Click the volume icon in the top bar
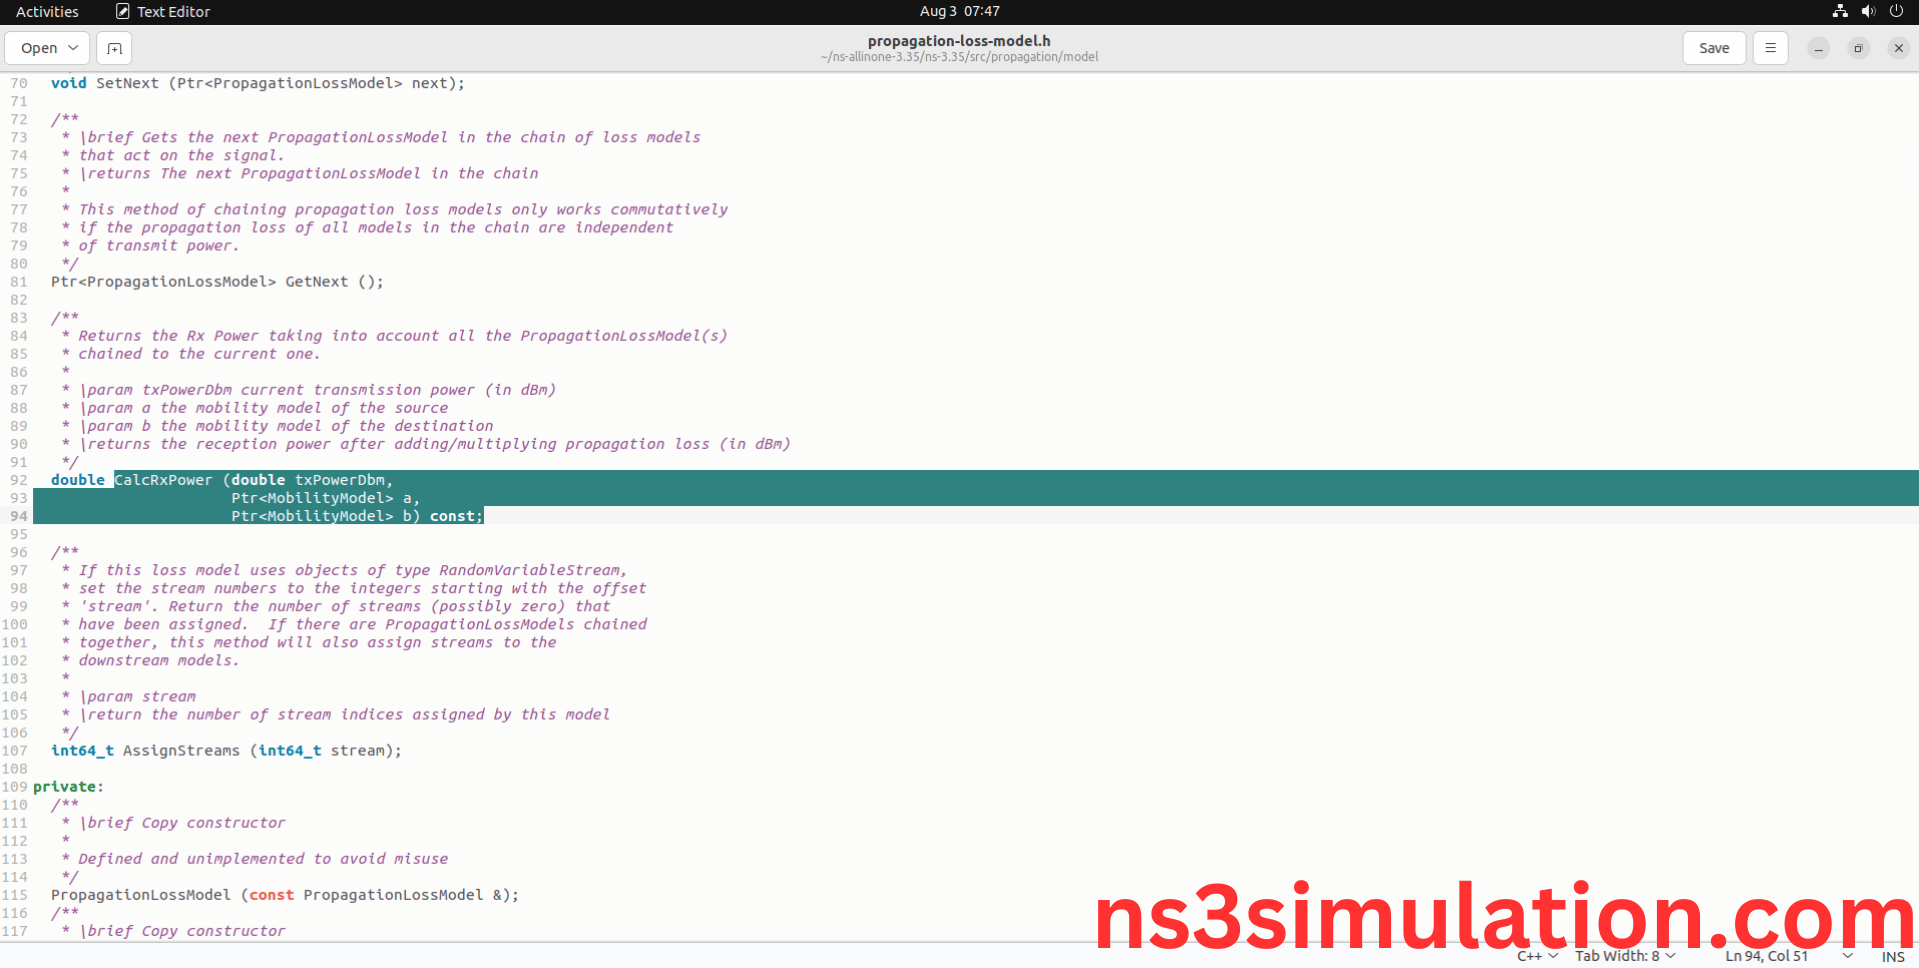 (1866, 11)
